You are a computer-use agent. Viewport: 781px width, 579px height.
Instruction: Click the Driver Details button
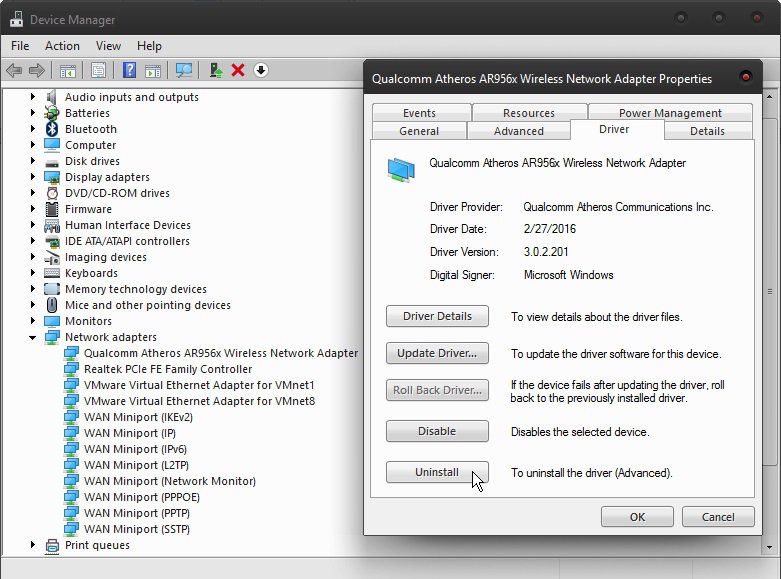pos(437,316)
